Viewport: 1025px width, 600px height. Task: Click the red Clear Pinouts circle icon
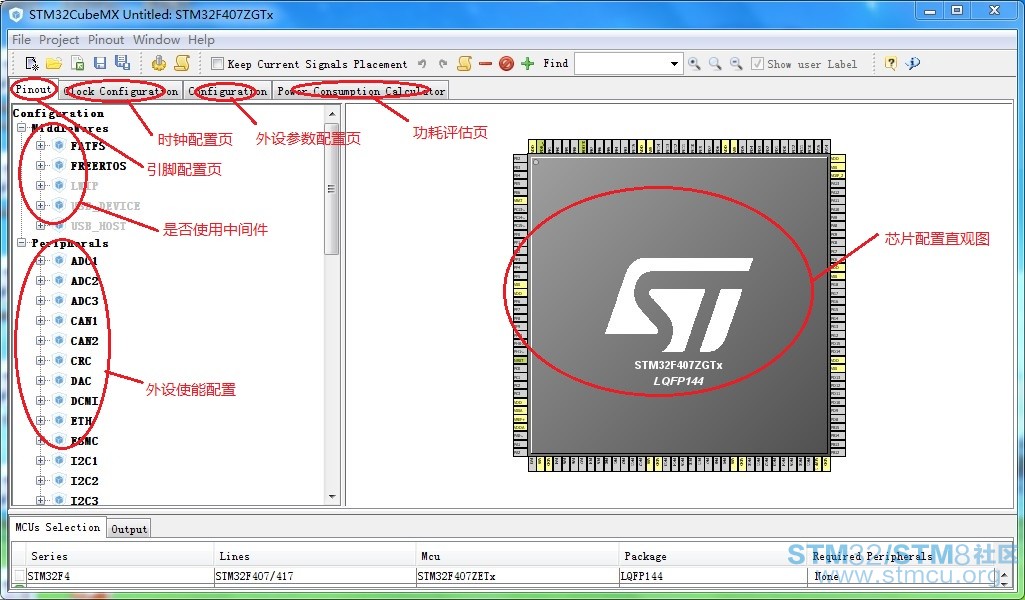pyautogui.click(x=506, y=63)
